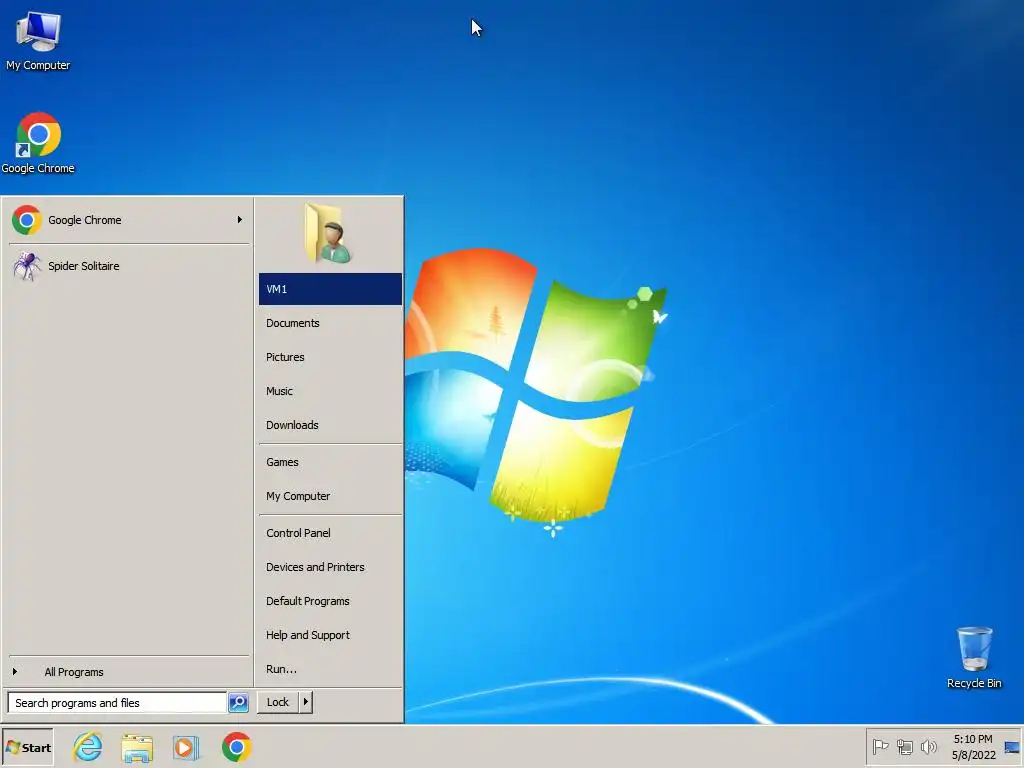Open the VM1 user folder
Viewport: 1024px width, 768px height.
point(330,289)
